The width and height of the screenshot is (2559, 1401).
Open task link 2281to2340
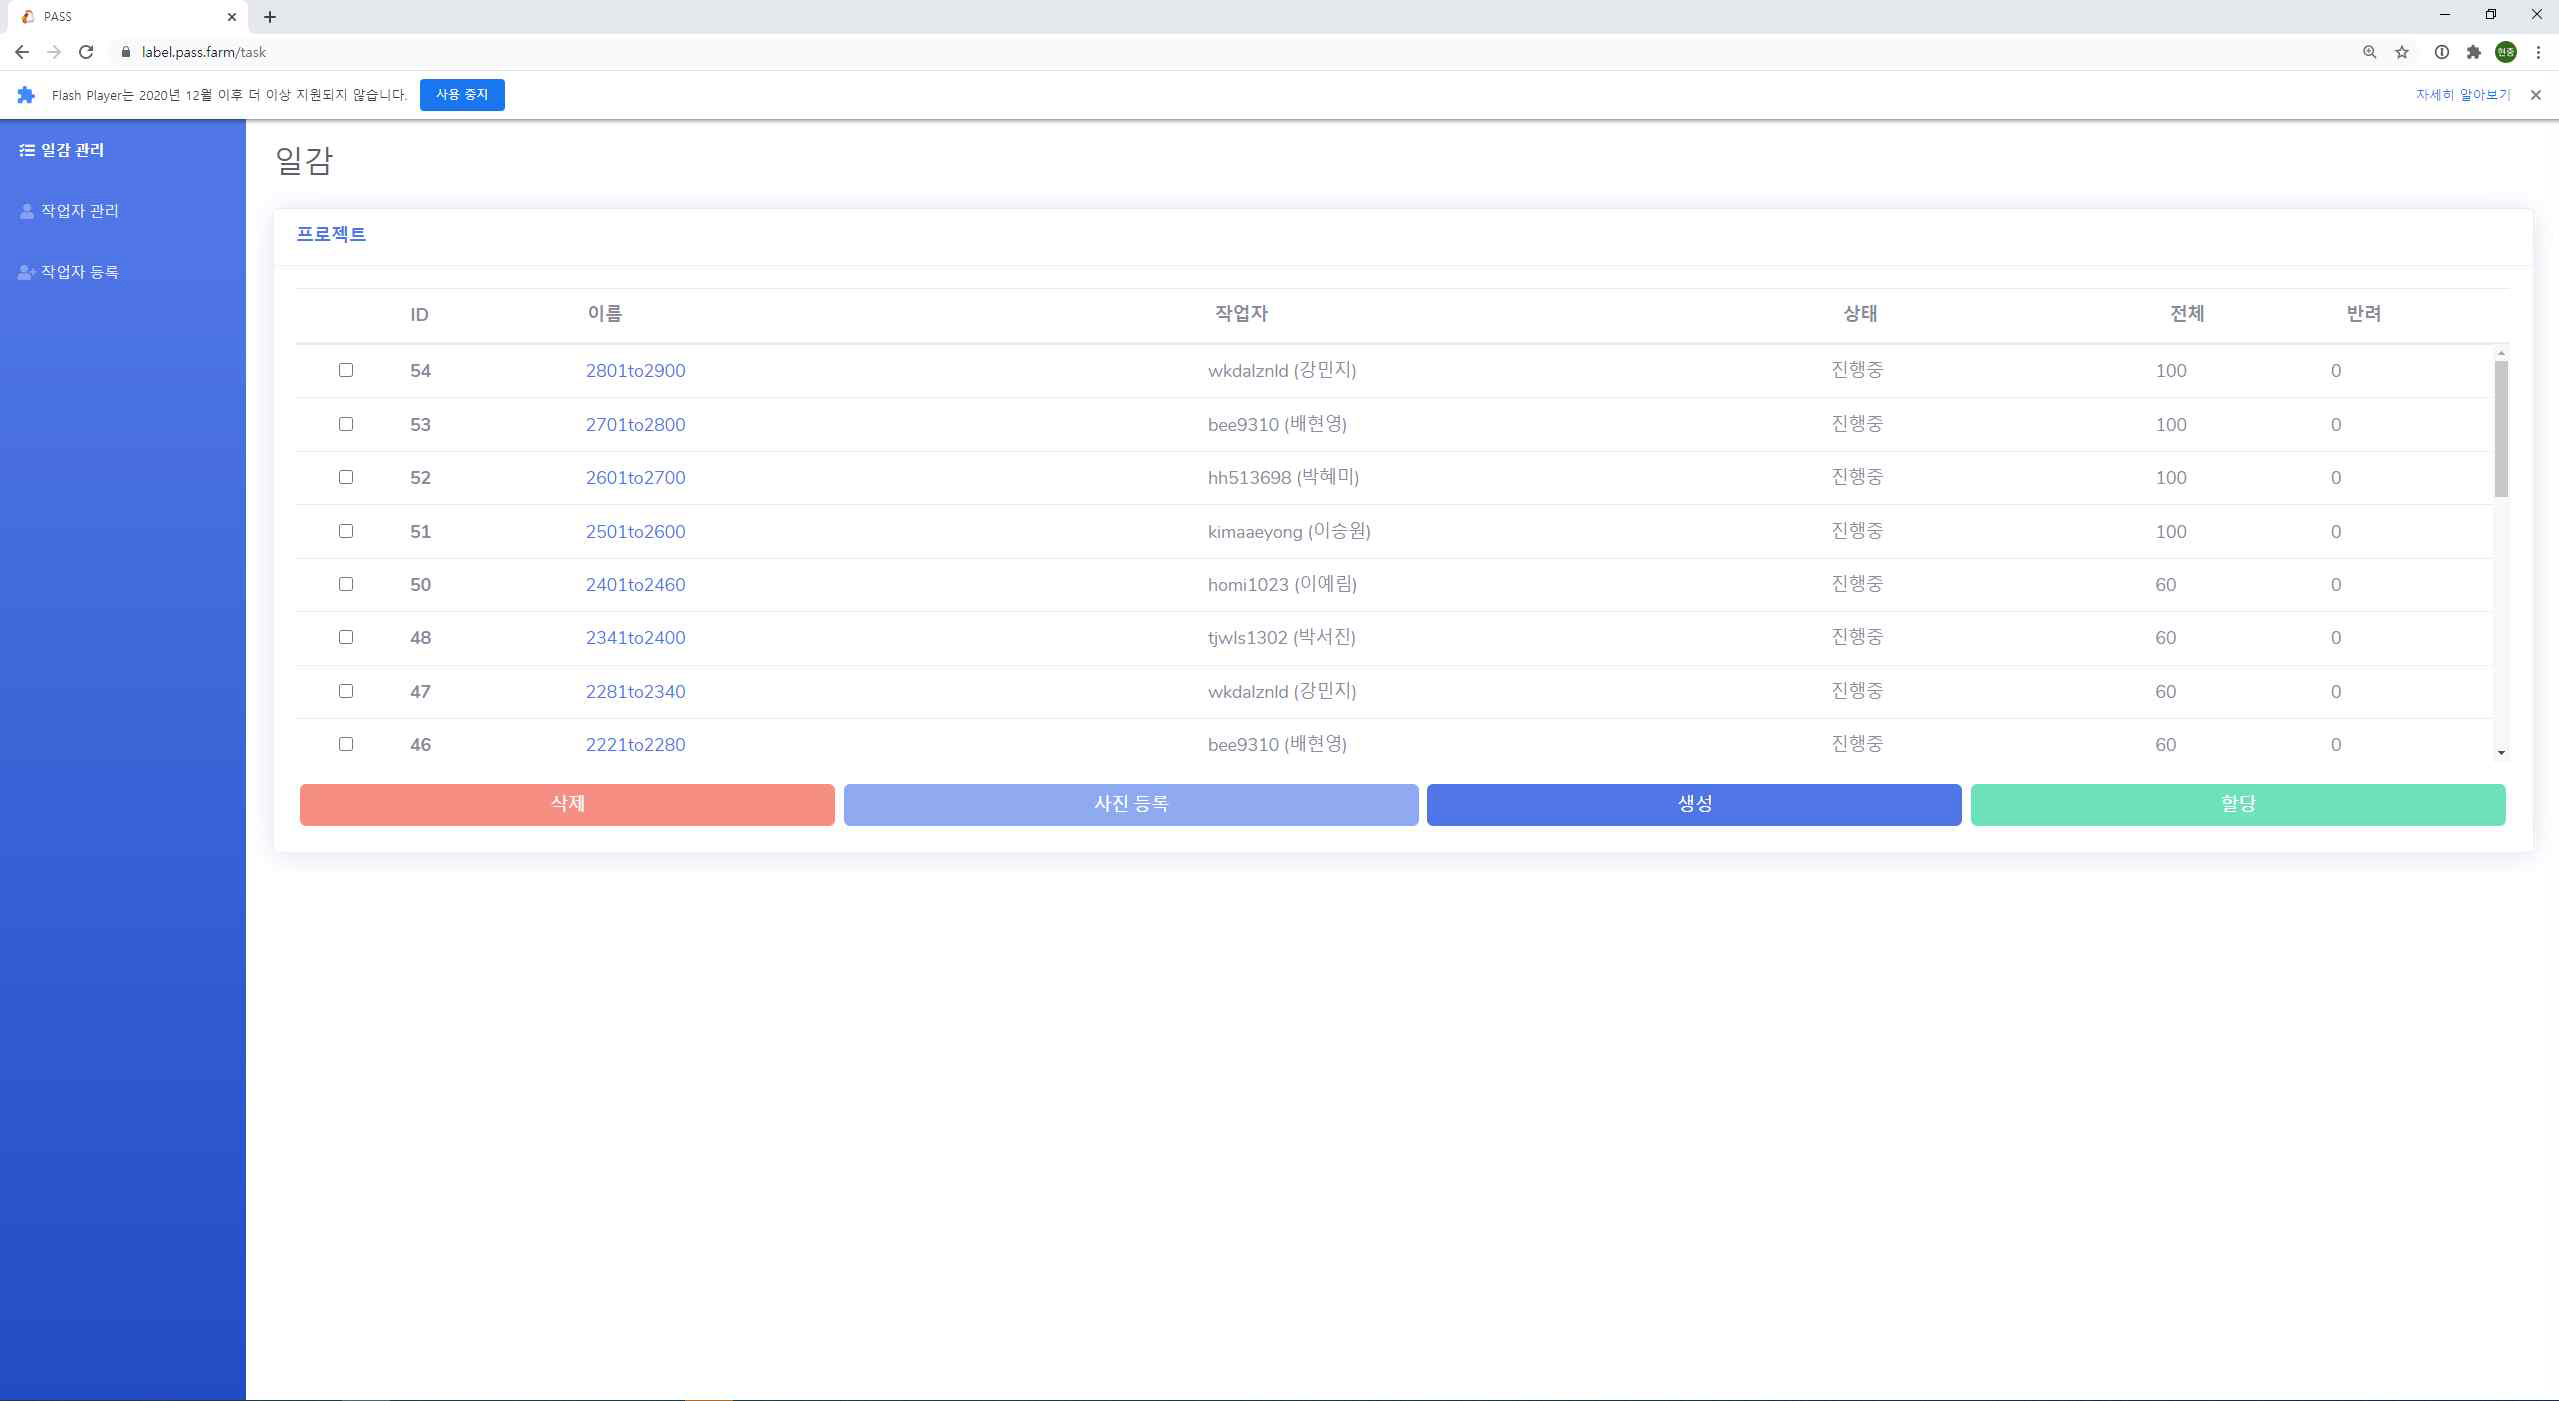tap(636, 692)
